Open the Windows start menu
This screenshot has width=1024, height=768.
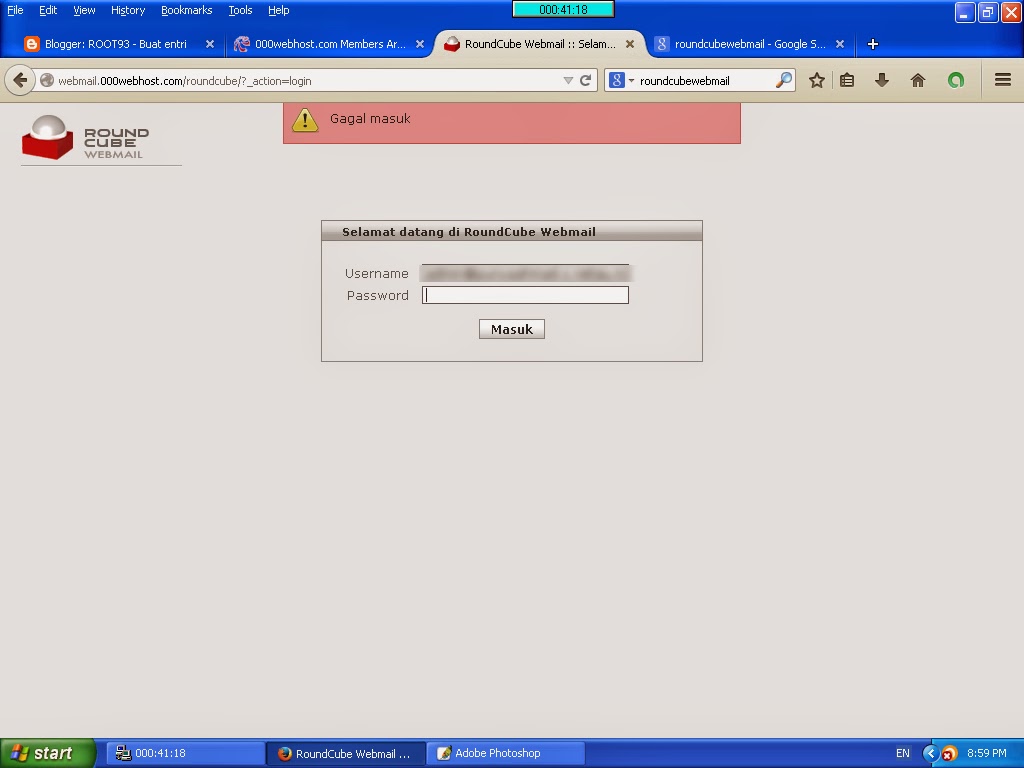(x=47, y=753)
